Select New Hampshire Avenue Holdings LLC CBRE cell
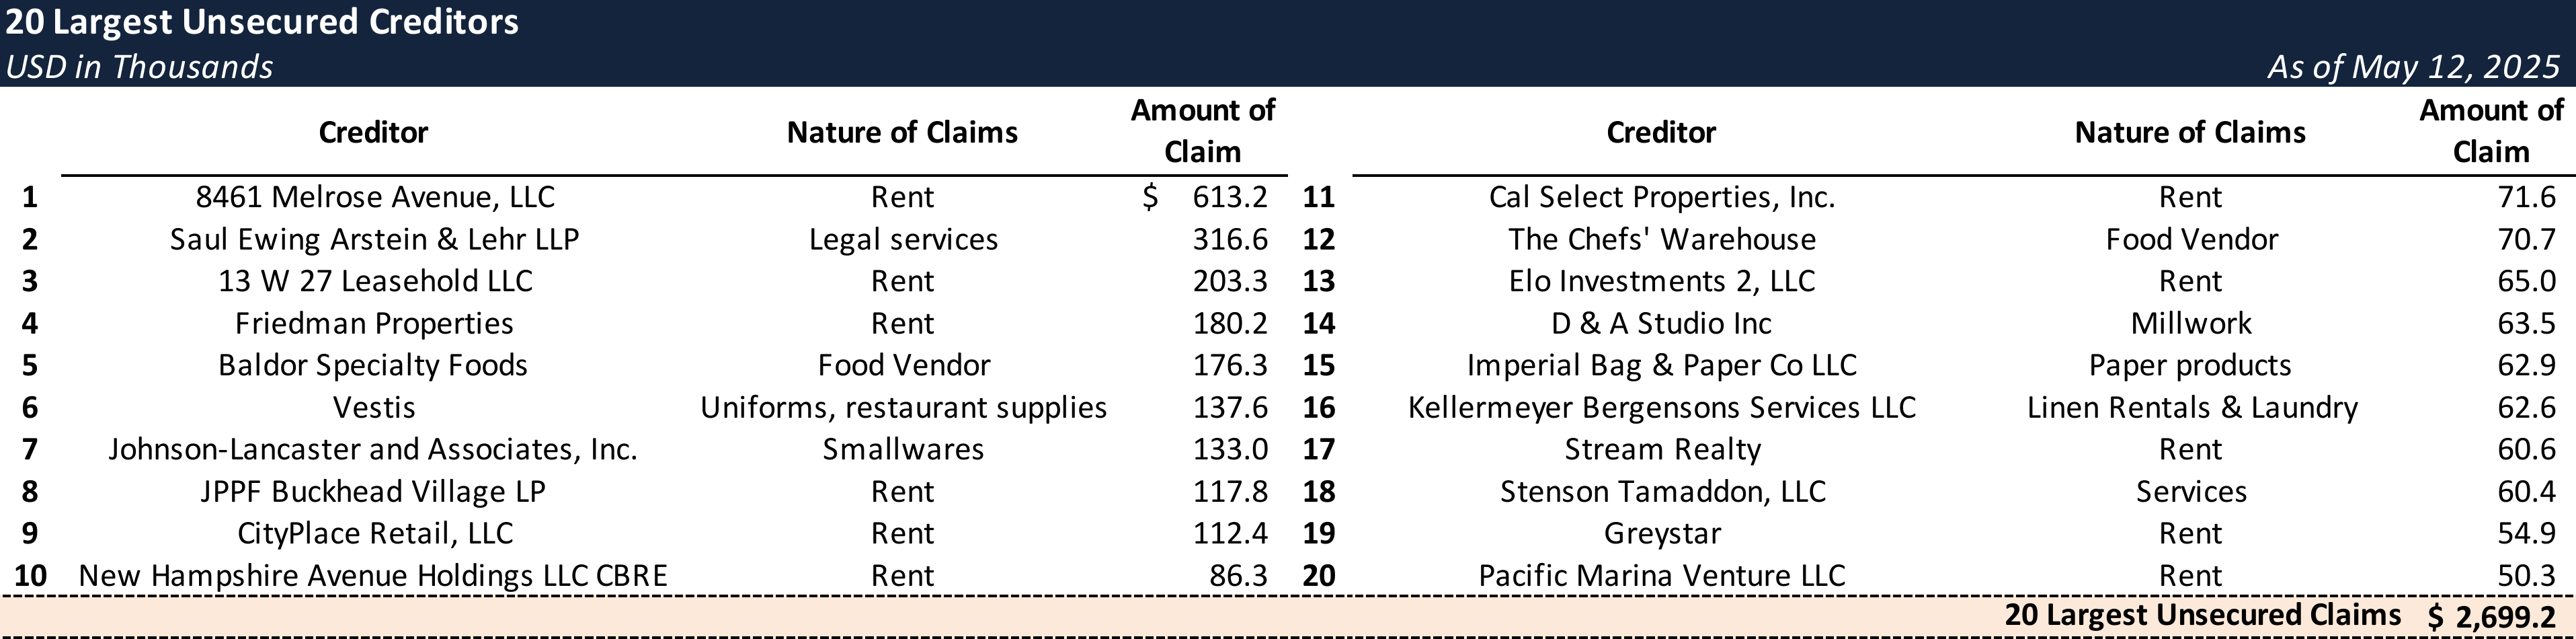The height and width of the screenshot is (639, 2576). coord(373,575)
